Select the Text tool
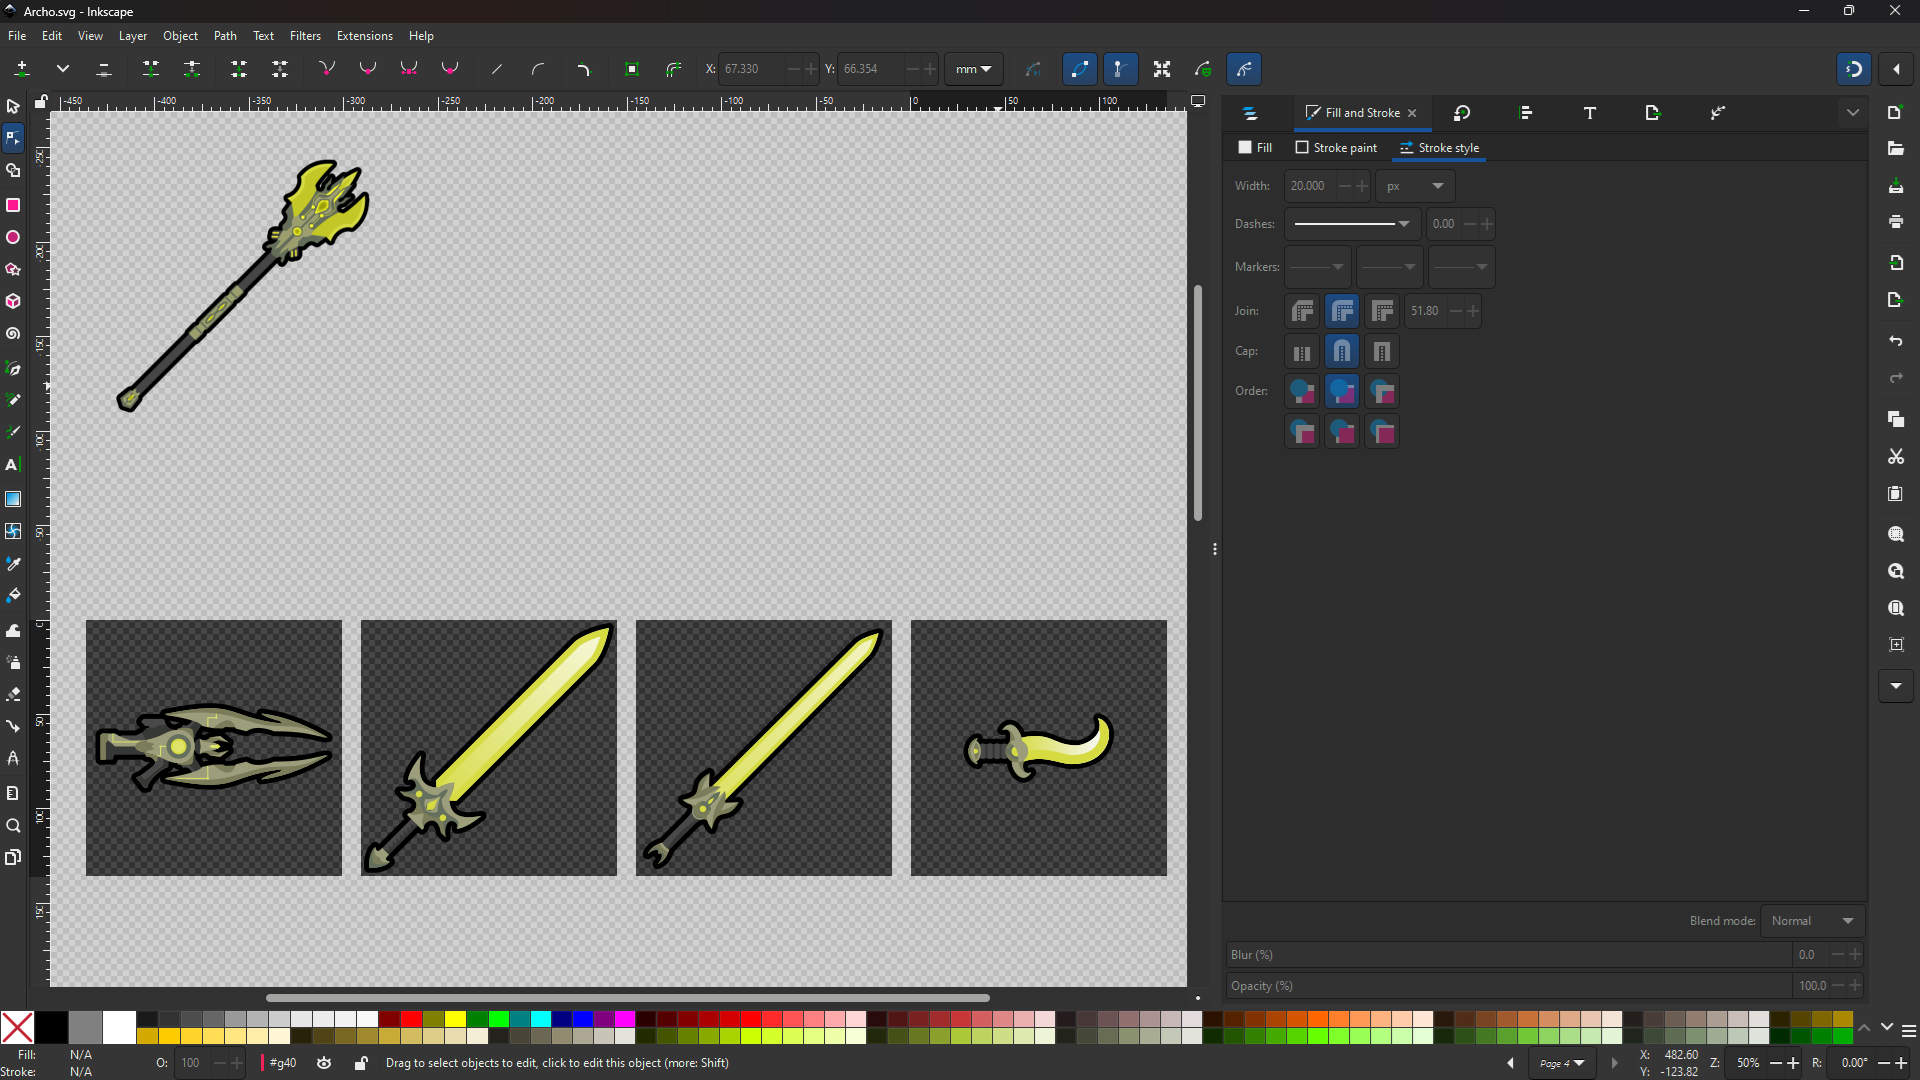 [x=13, y=465]
